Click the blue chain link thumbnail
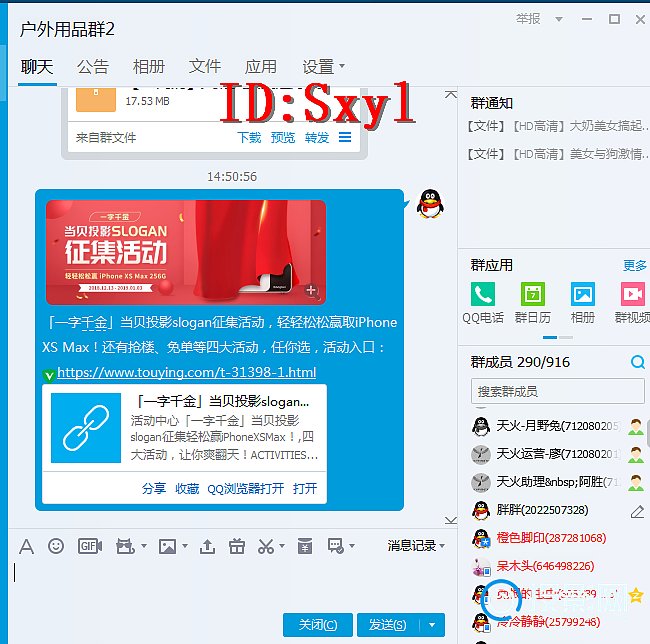650x644 pixels. click(x=86, y=428)
